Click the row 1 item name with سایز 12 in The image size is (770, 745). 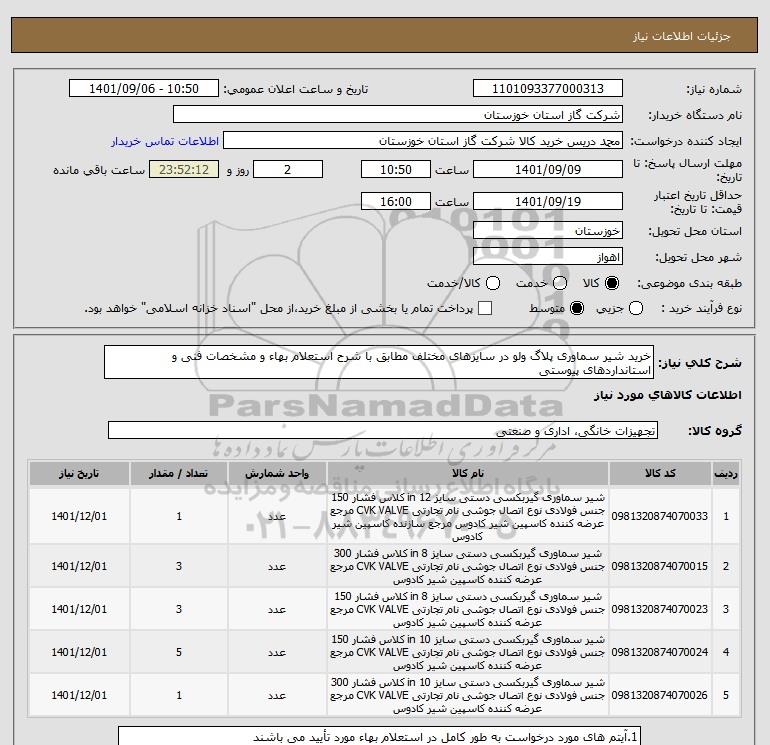click(468, 517)
